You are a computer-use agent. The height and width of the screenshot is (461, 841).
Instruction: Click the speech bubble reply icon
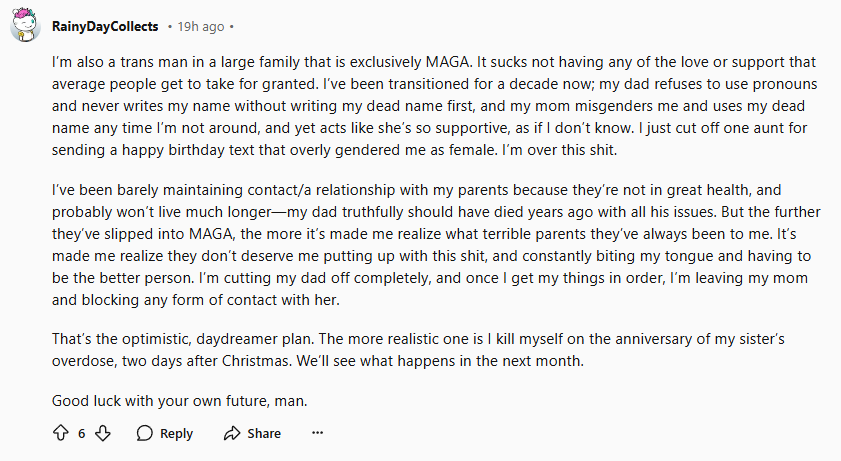(145, 433)
